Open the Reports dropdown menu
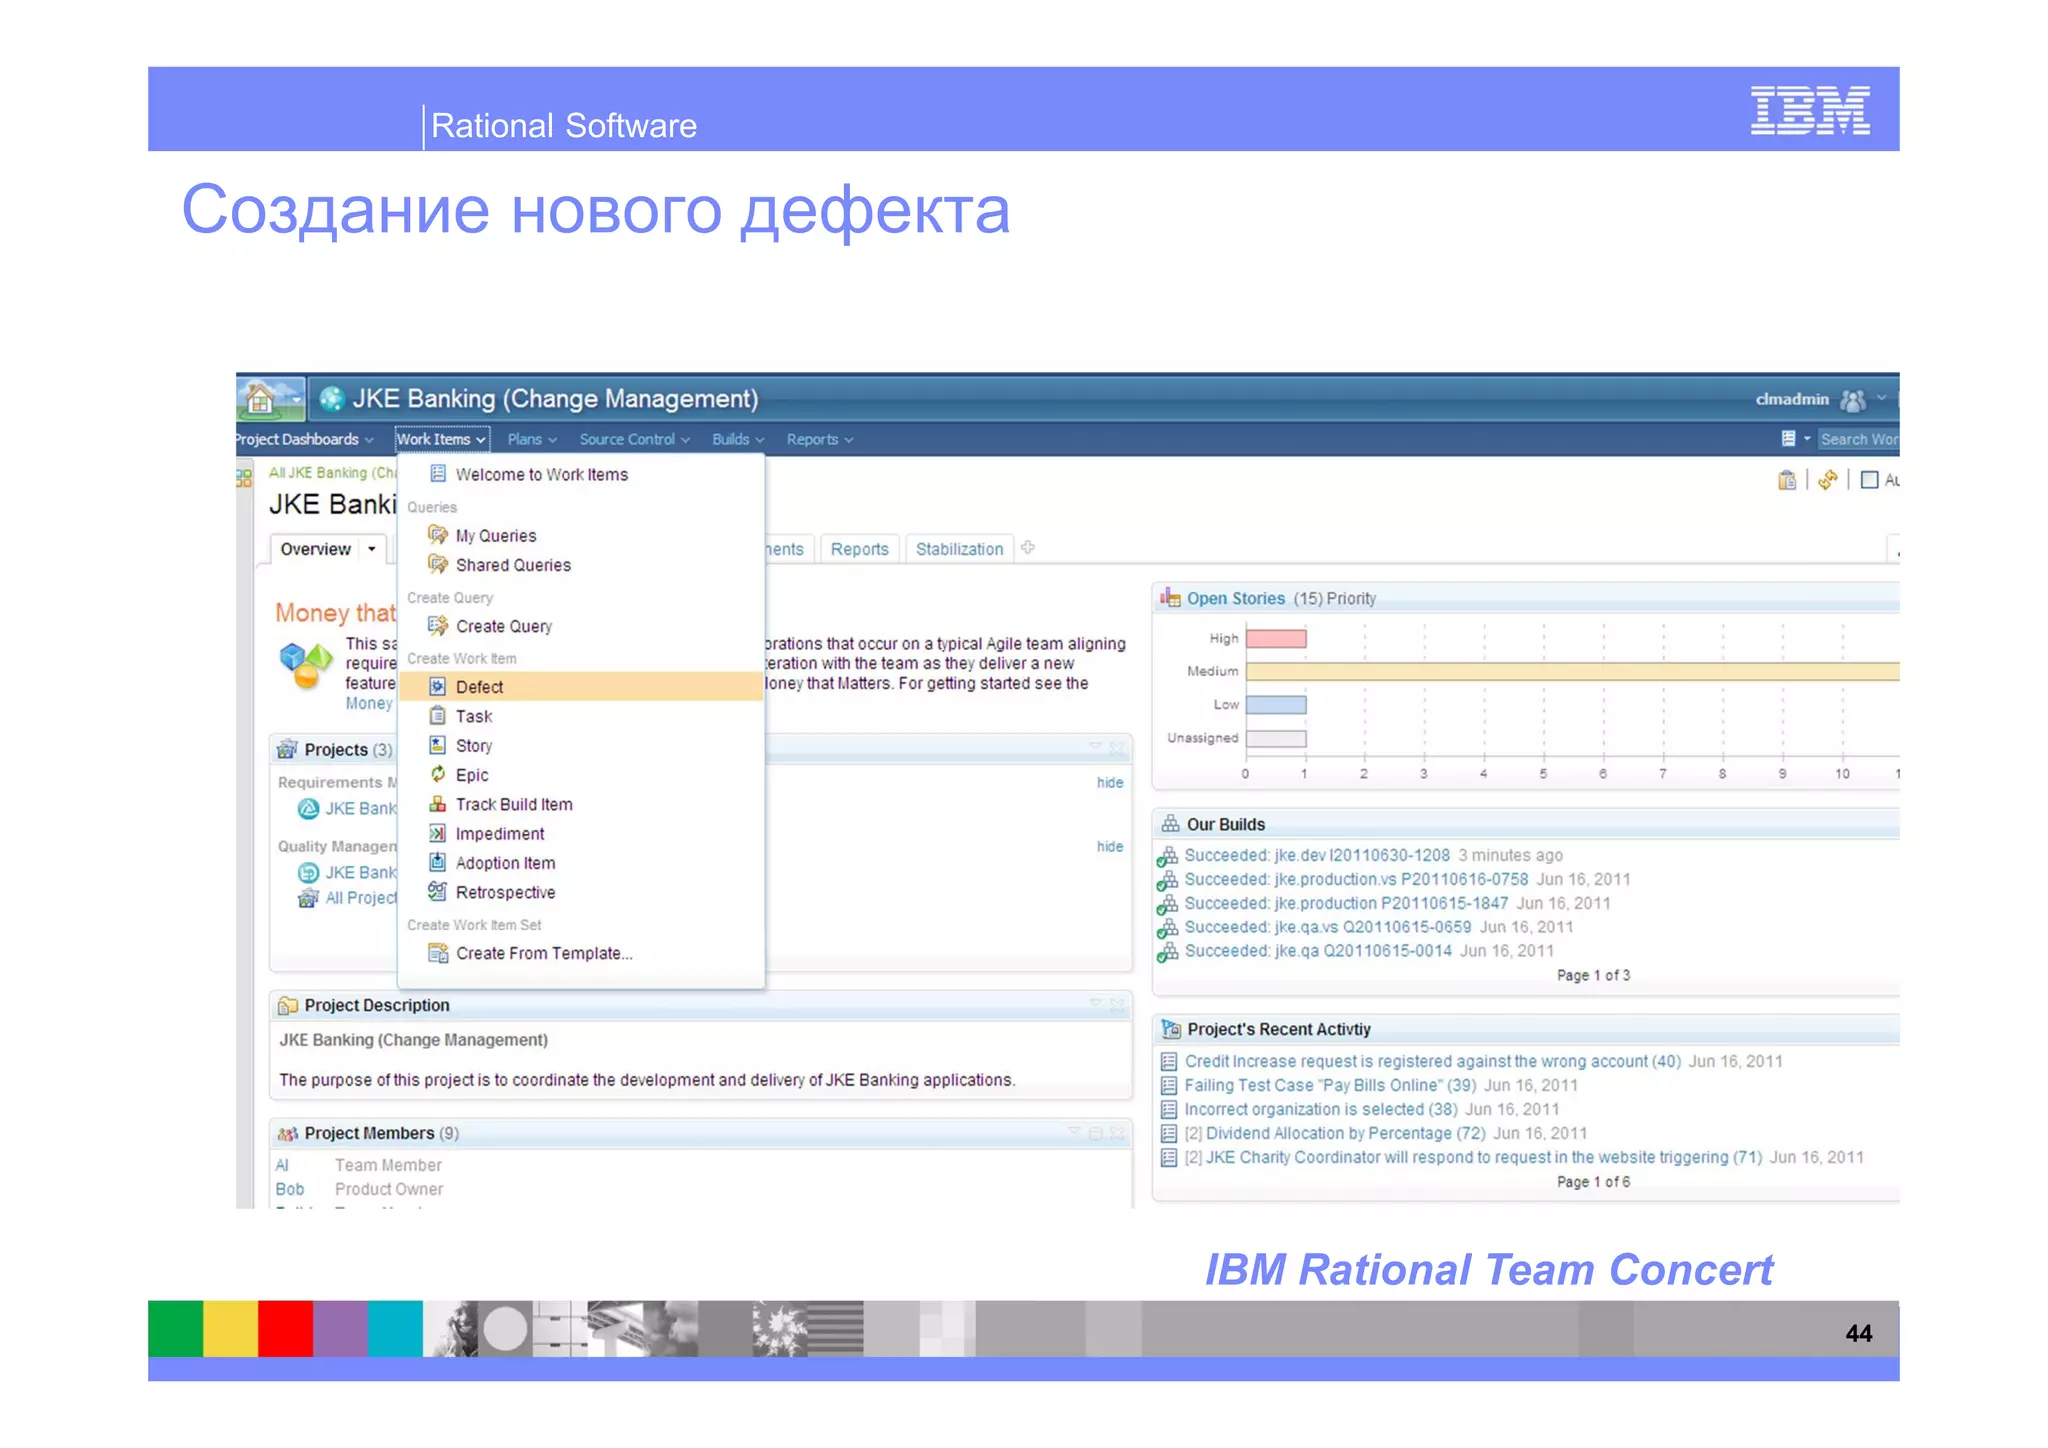2048x1448 pixels. tap(819, 439)
